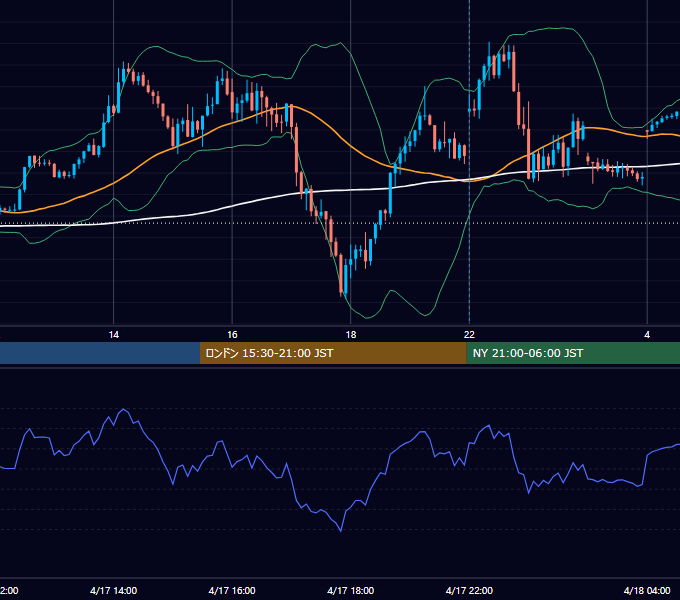Click hour label 4 on upper axis

point(647,335)
